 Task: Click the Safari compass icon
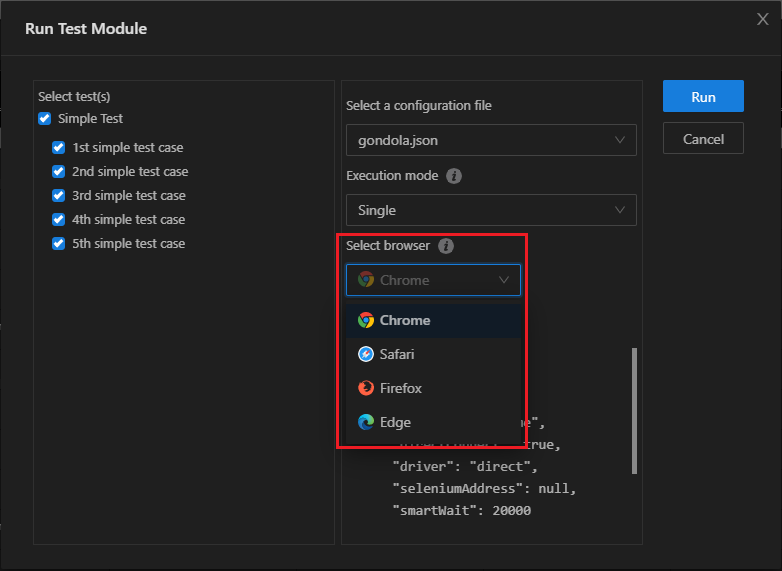pyautogui.click(x=366, y=354)
